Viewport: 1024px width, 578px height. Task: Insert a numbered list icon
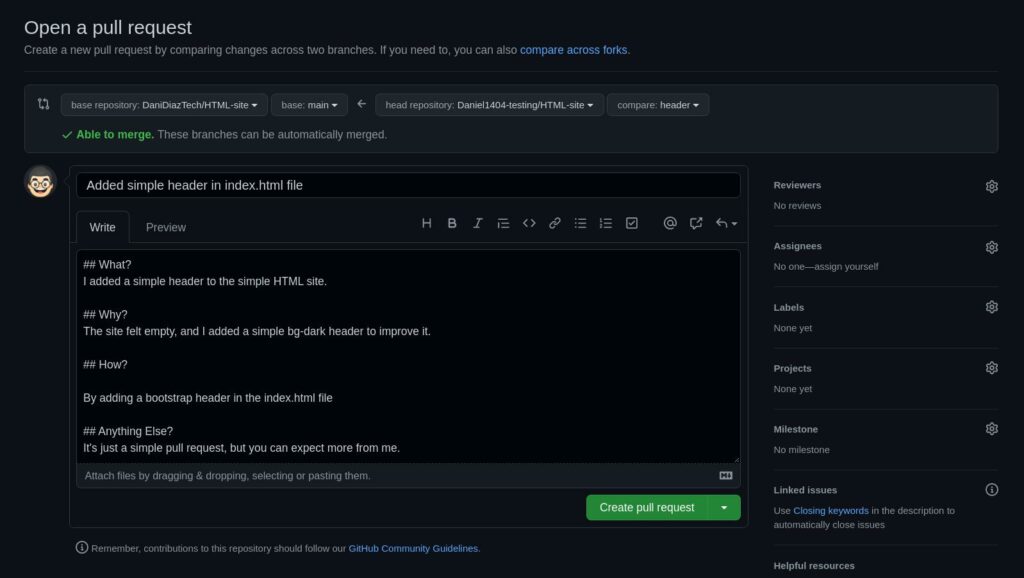tap(605, 223)
